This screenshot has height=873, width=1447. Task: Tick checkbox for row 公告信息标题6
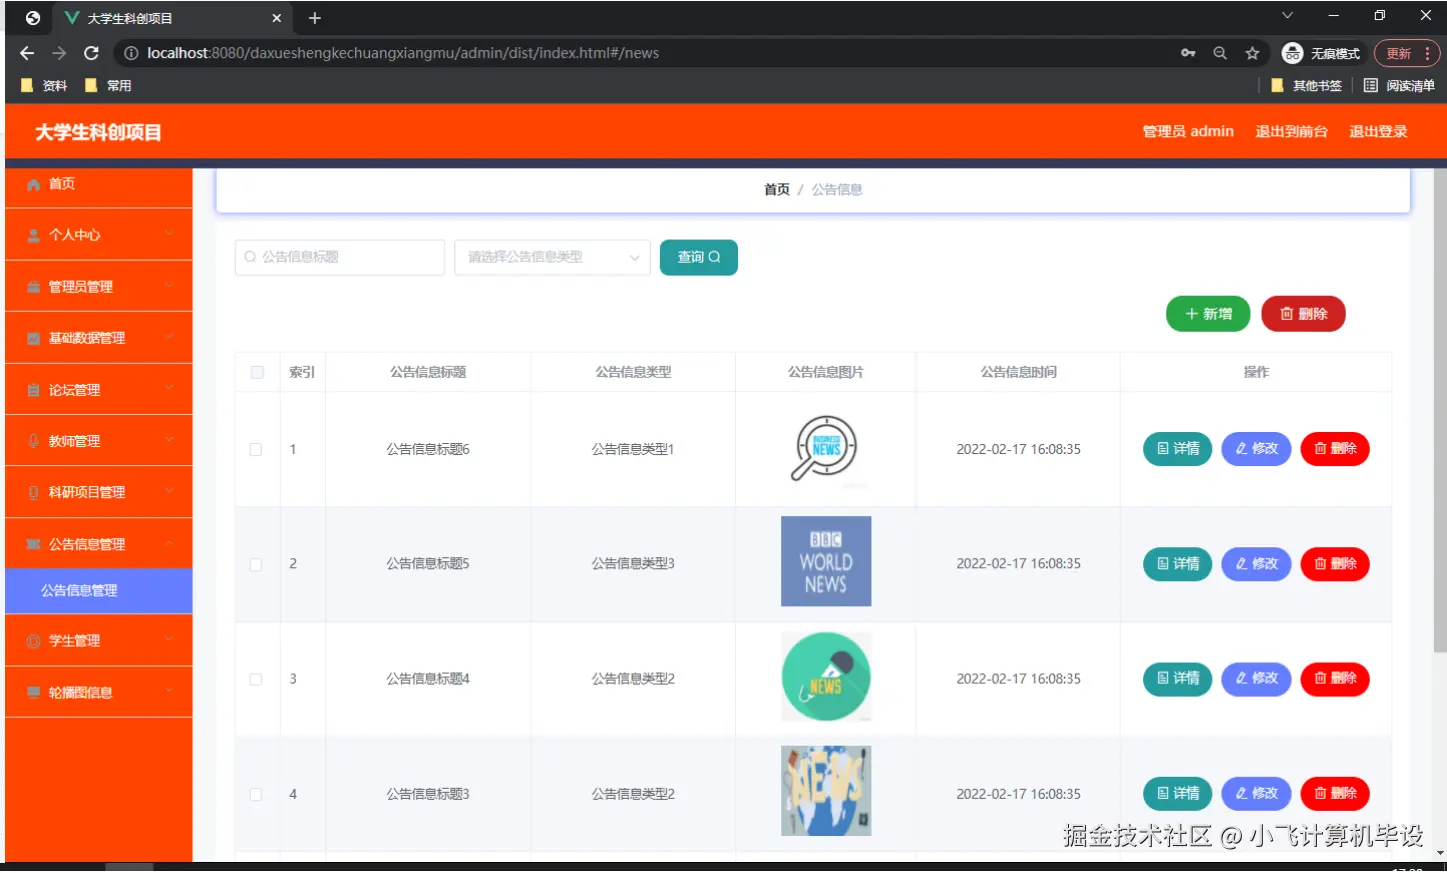pos(256,450)
